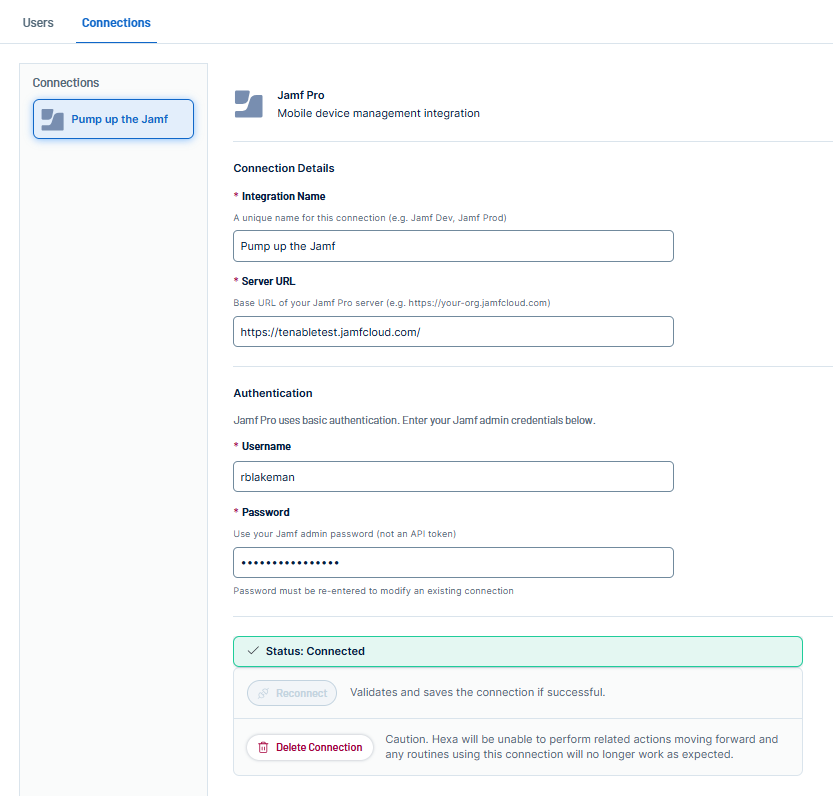Click the Connections sidebar heading
833x796 pixels.
click(x=66, y=83)
